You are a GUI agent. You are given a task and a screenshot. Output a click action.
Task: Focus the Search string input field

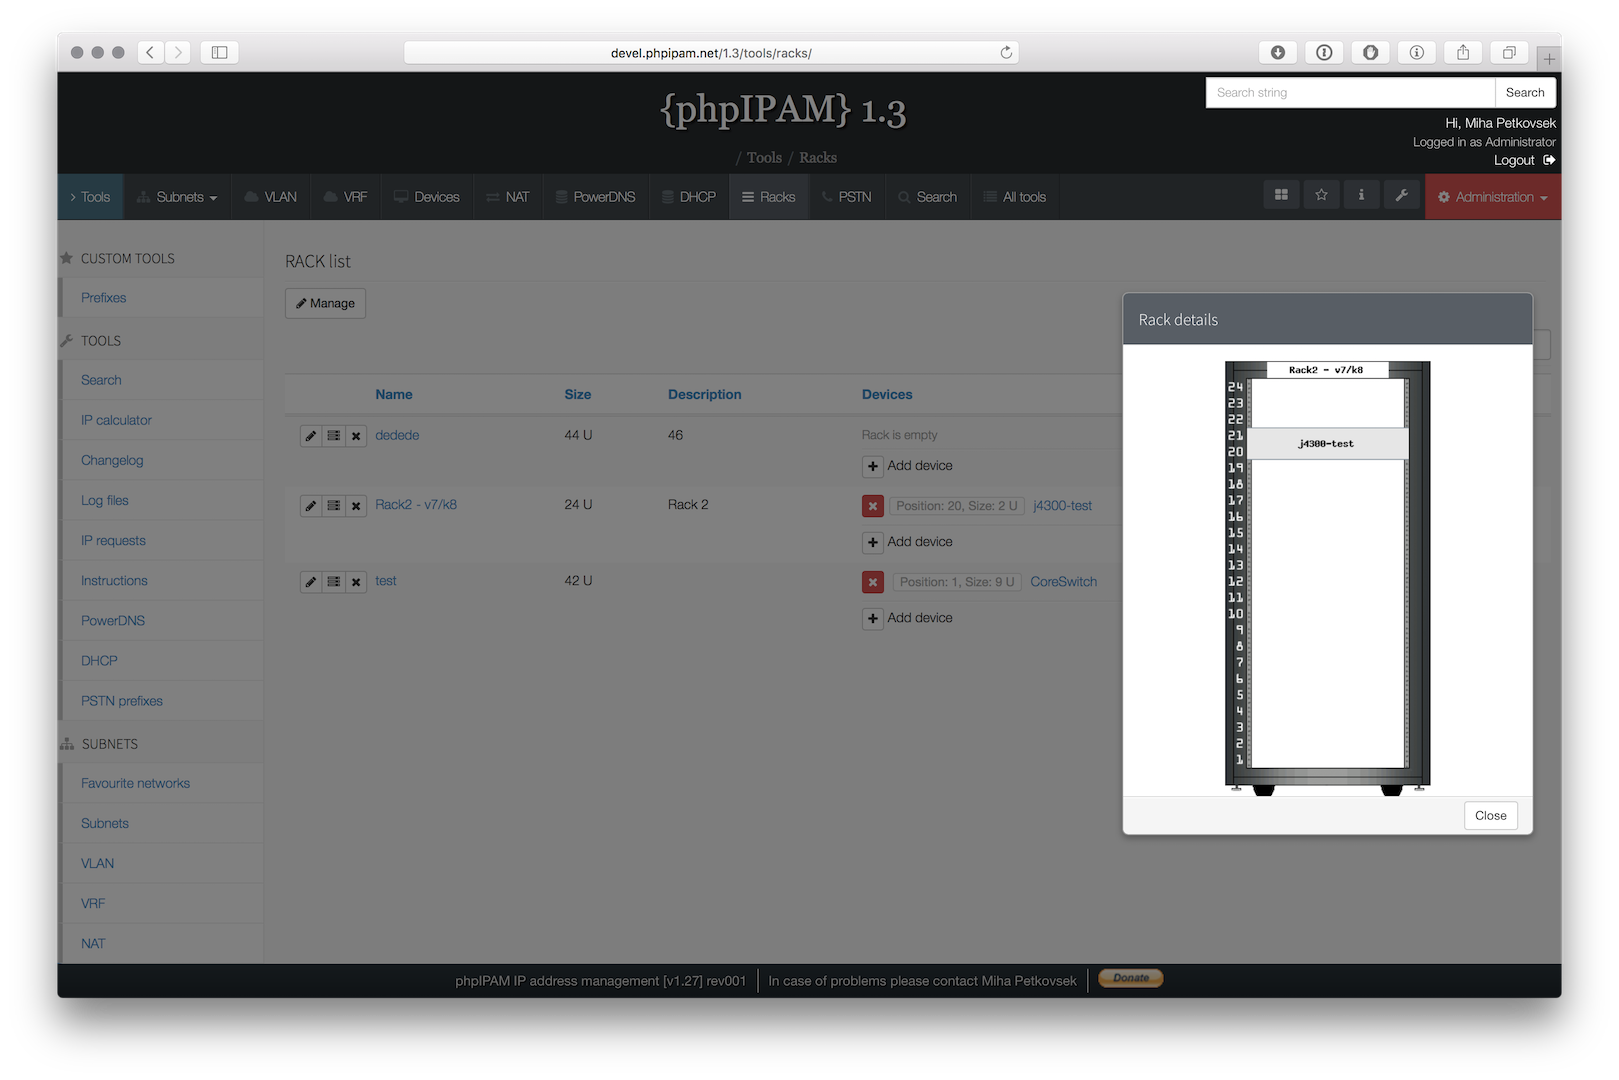[x=1350, y=92]
